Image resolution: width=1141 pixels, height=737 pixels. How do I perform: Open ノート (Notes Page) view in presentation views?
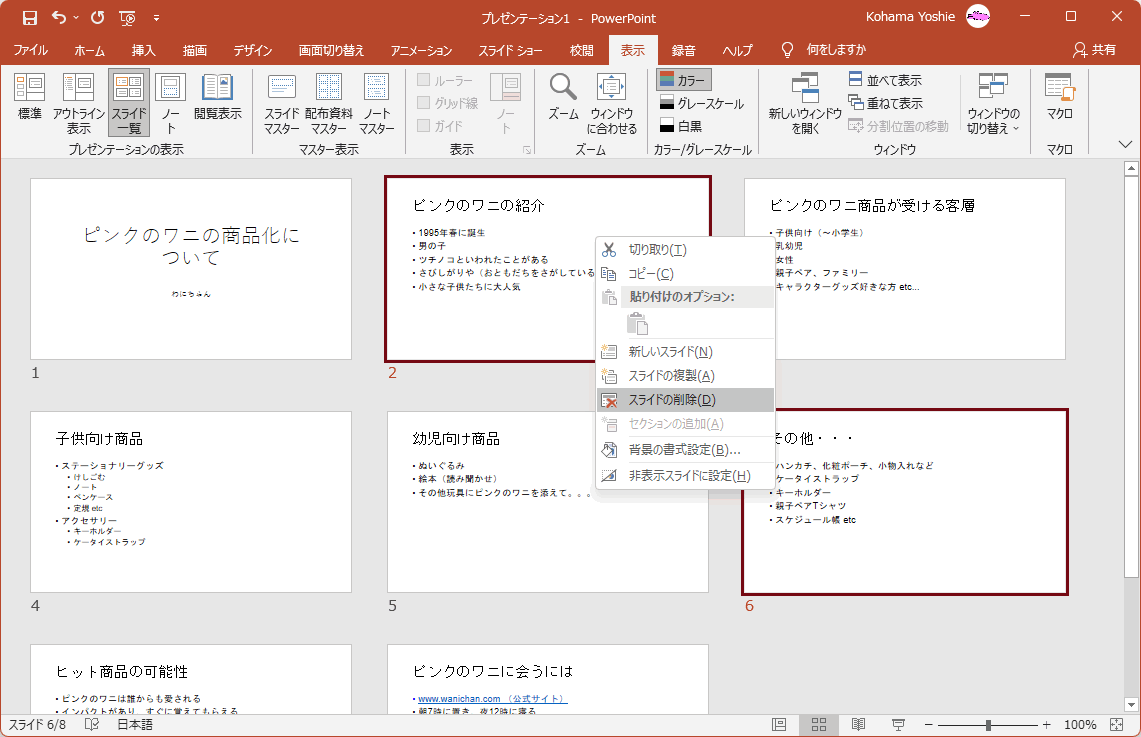170,103
